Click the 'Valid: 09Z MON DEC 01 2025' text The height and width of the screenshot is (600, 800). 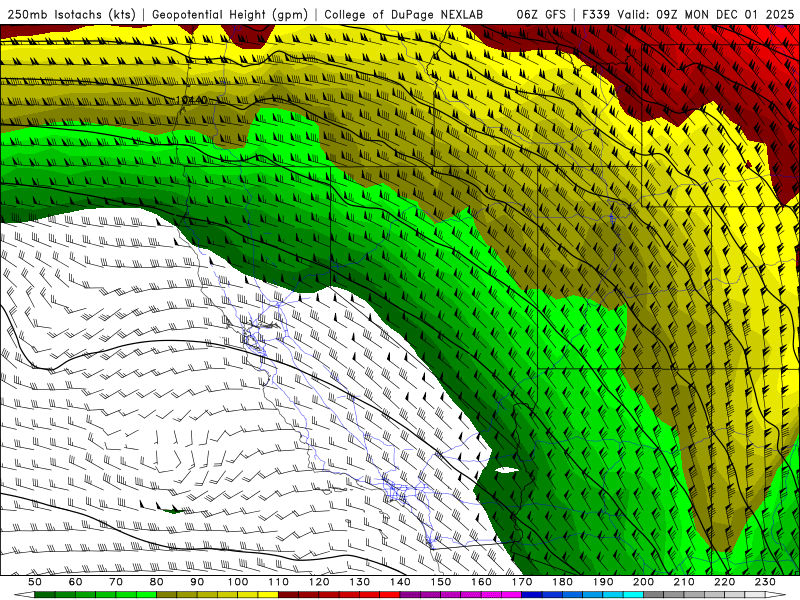point(706,14)
